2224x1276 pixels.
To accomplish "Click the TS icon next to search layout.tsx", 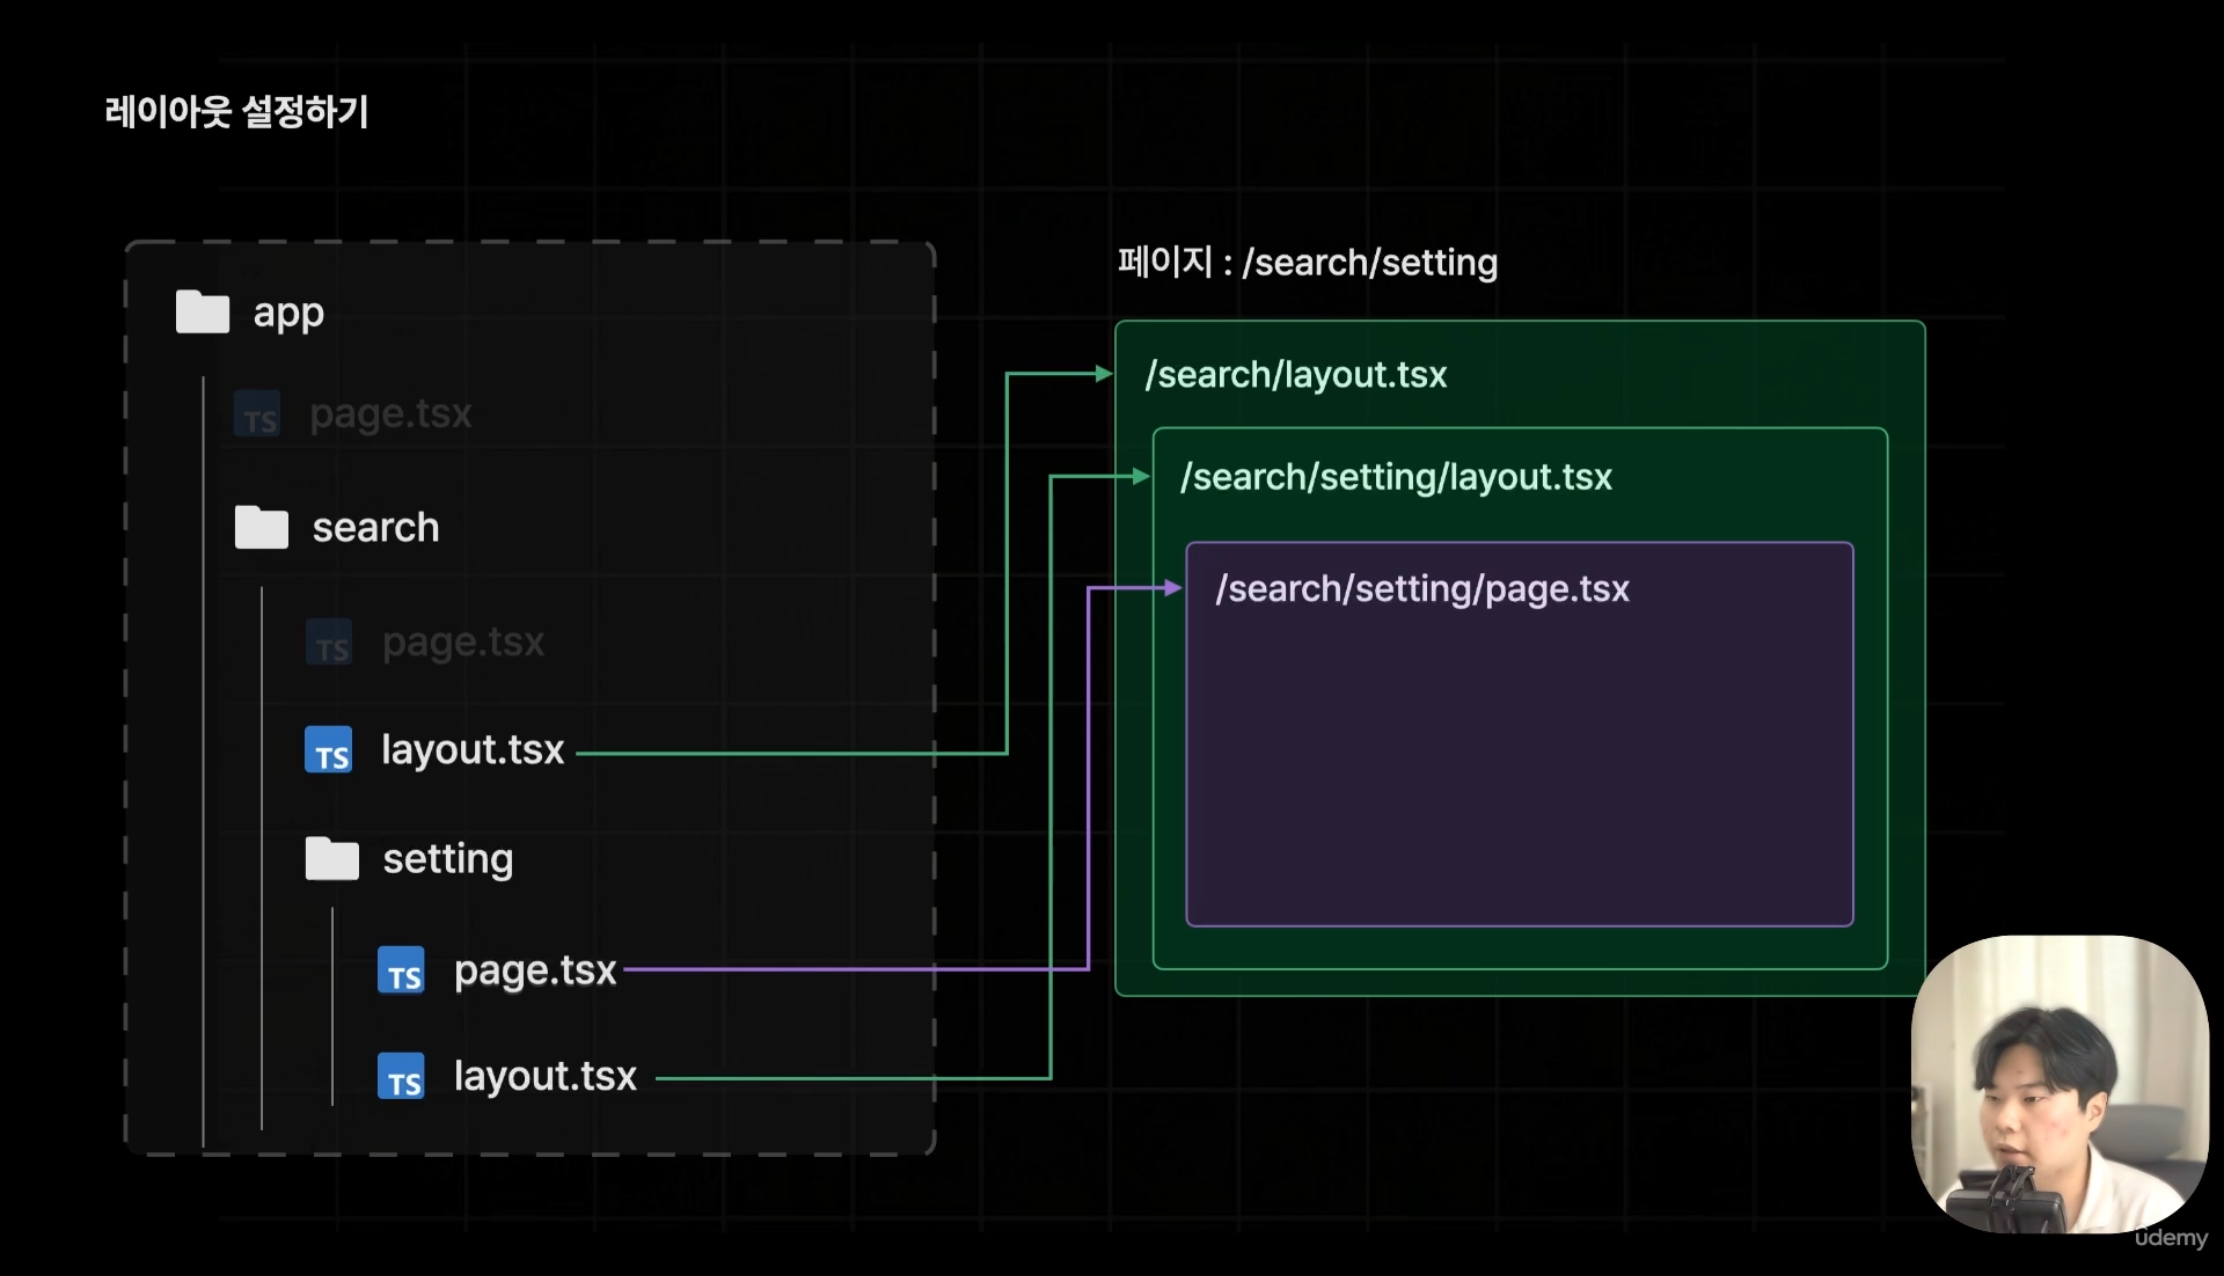I will (x=328, y=750).
